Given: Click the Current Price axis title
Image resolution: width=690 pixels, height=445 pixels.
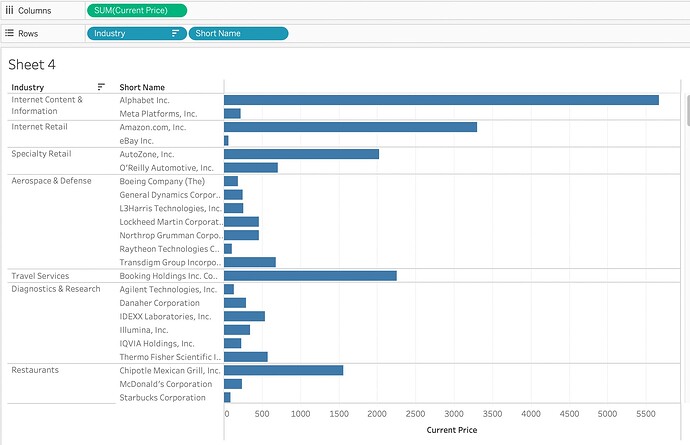Looking at the screenshot, I should (451, 430).
